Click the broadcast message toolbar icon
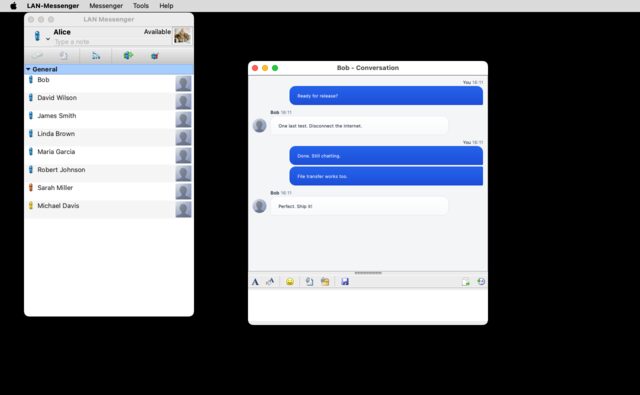The width and height of the screenshot is (640, 395). (96, 55)
